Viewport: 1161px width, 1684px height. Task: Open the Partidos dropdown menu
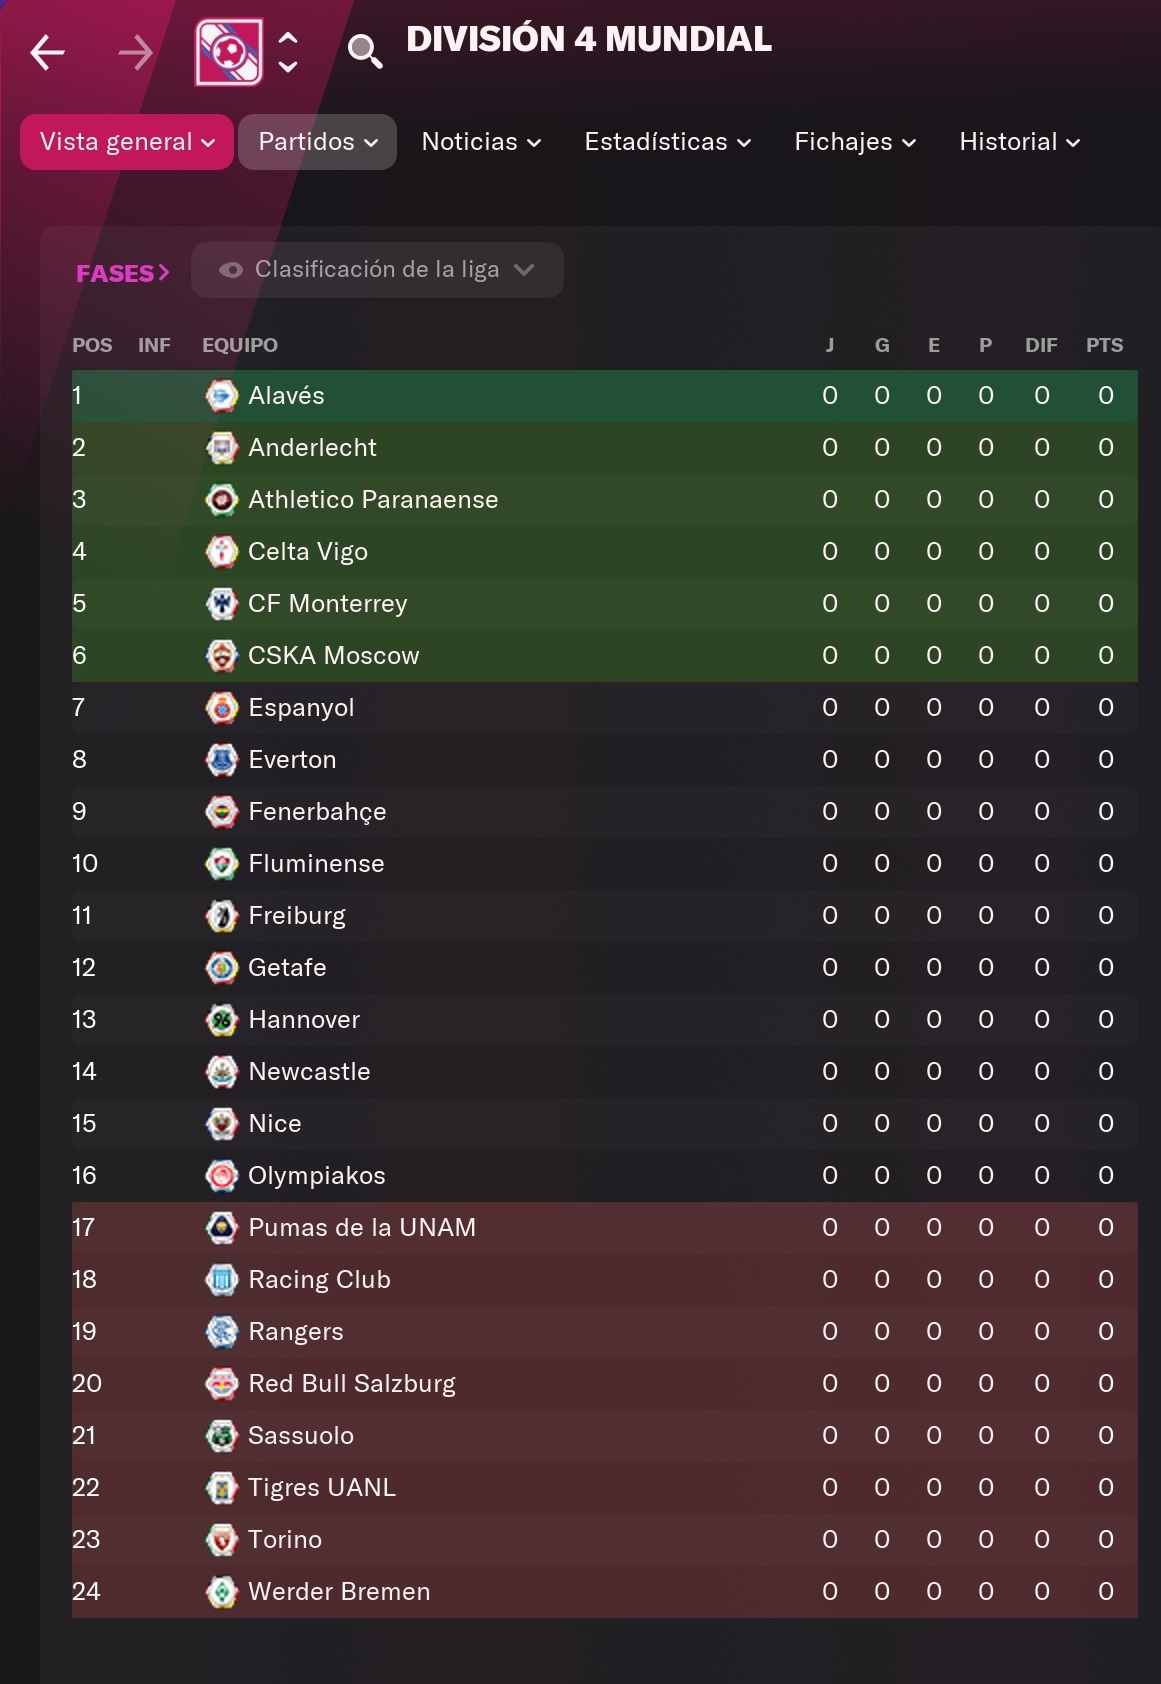tap(317, 142)
